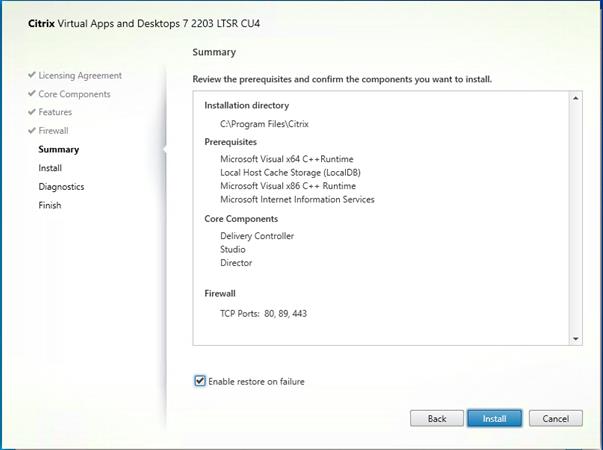Click Microsoft Visual x64 C++Runtime entry

(287, 159)
